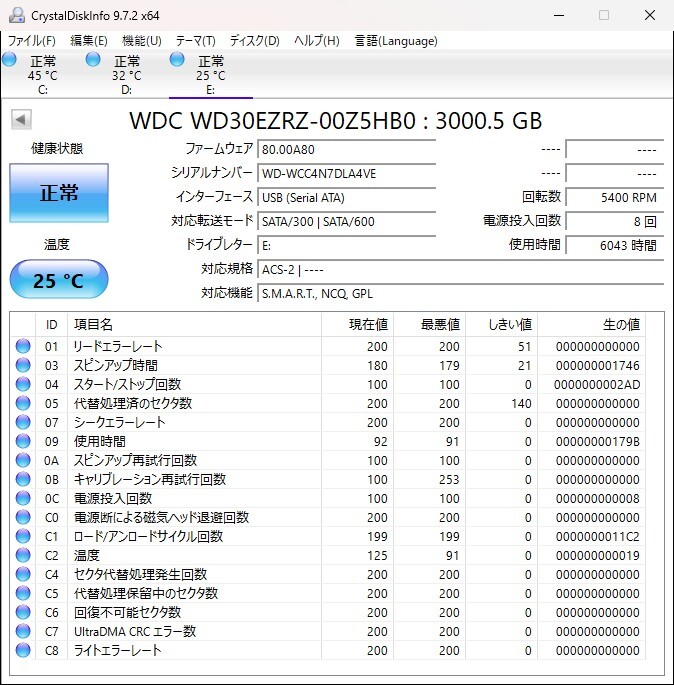The image size is (674, 685).
Task: Click the しきい値 column header
Action: tap(502, 325)
